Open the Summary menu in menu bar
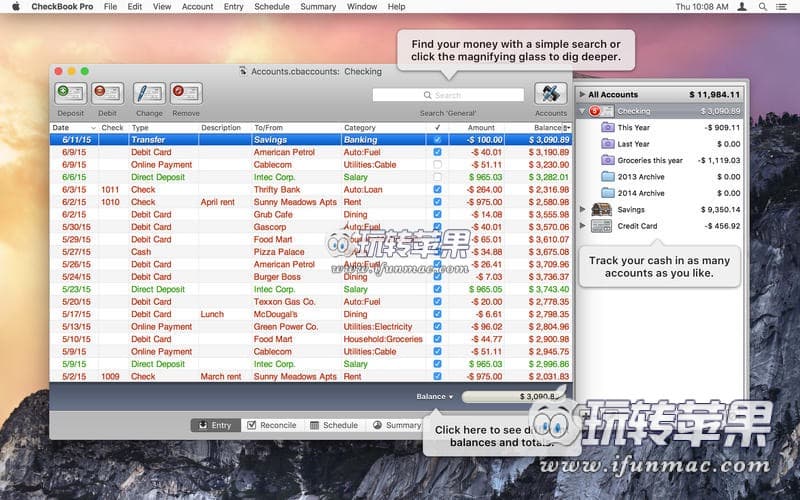 point(318,7)
